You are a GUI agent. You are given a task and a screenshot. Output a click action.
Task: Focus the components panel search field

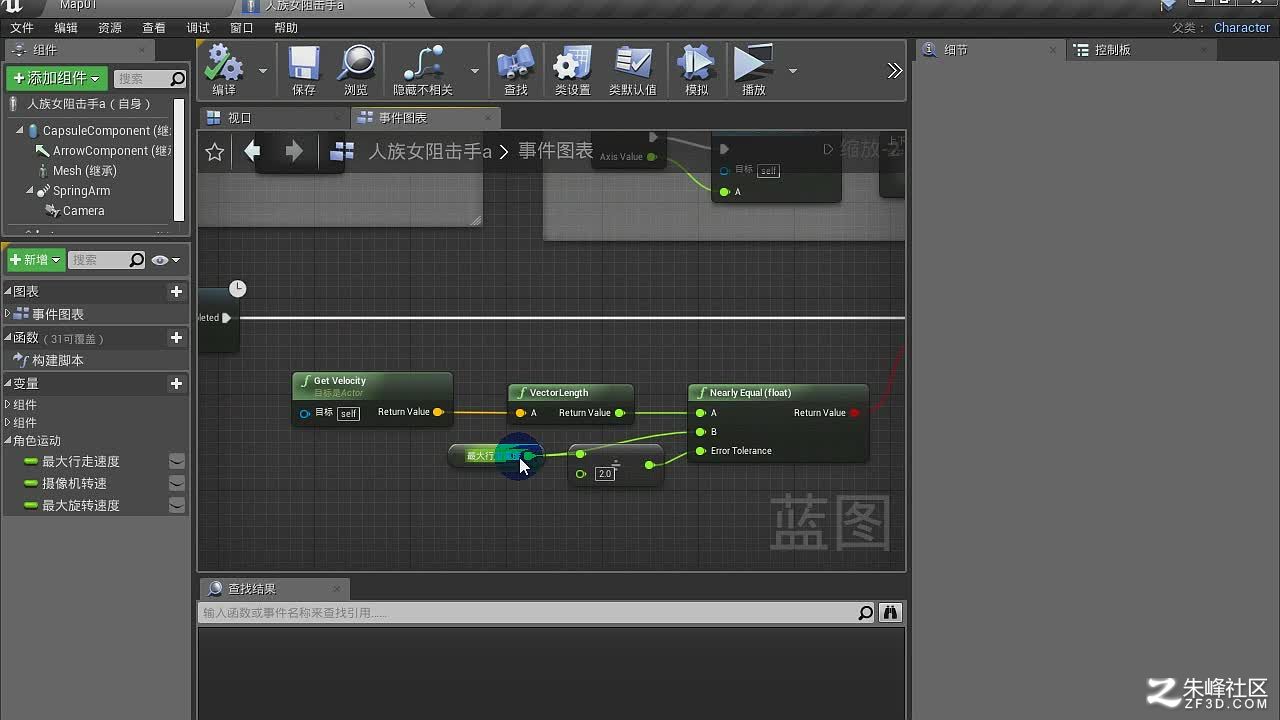150,78
